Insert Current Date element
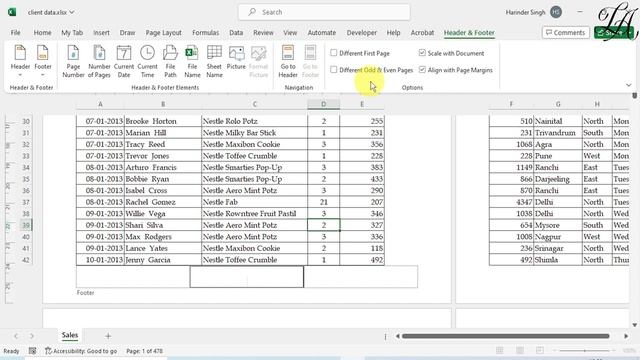Screen dimensions: 640x360 124,61
